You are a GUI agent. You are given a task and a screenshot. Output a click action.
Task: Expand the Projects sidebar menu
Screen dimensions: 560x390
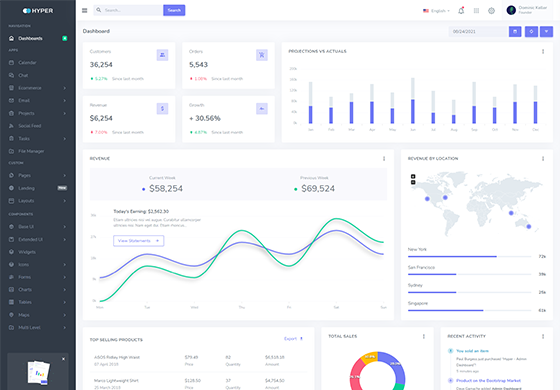click(x=38, y=113)
